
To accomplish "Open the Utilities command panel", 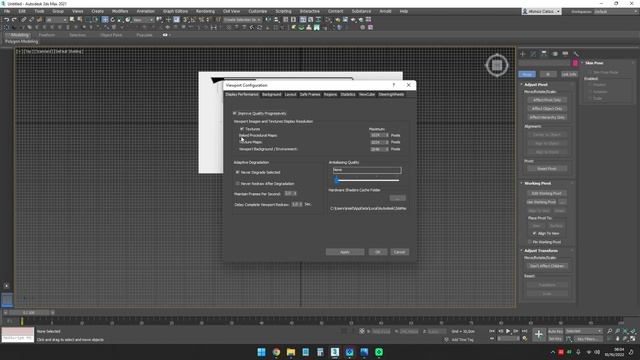I will 576,54.
